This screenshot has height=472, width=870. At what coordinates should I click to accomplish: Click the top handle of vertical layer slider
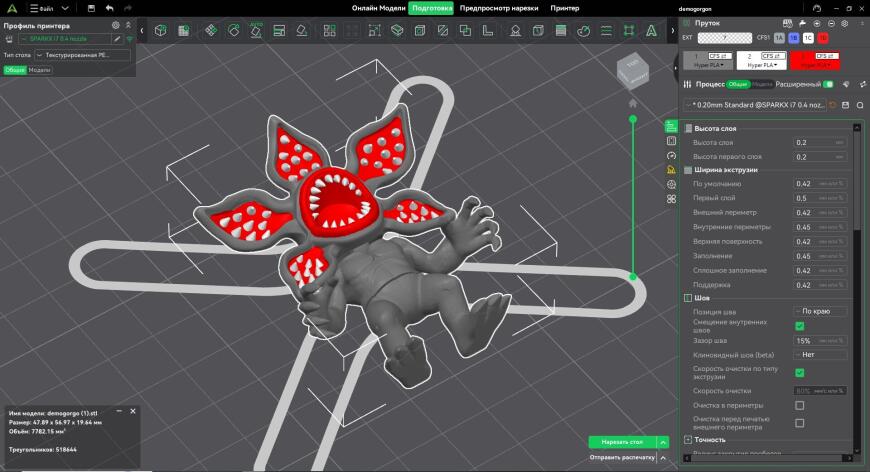pyautogui.click(x=633, y=119)
